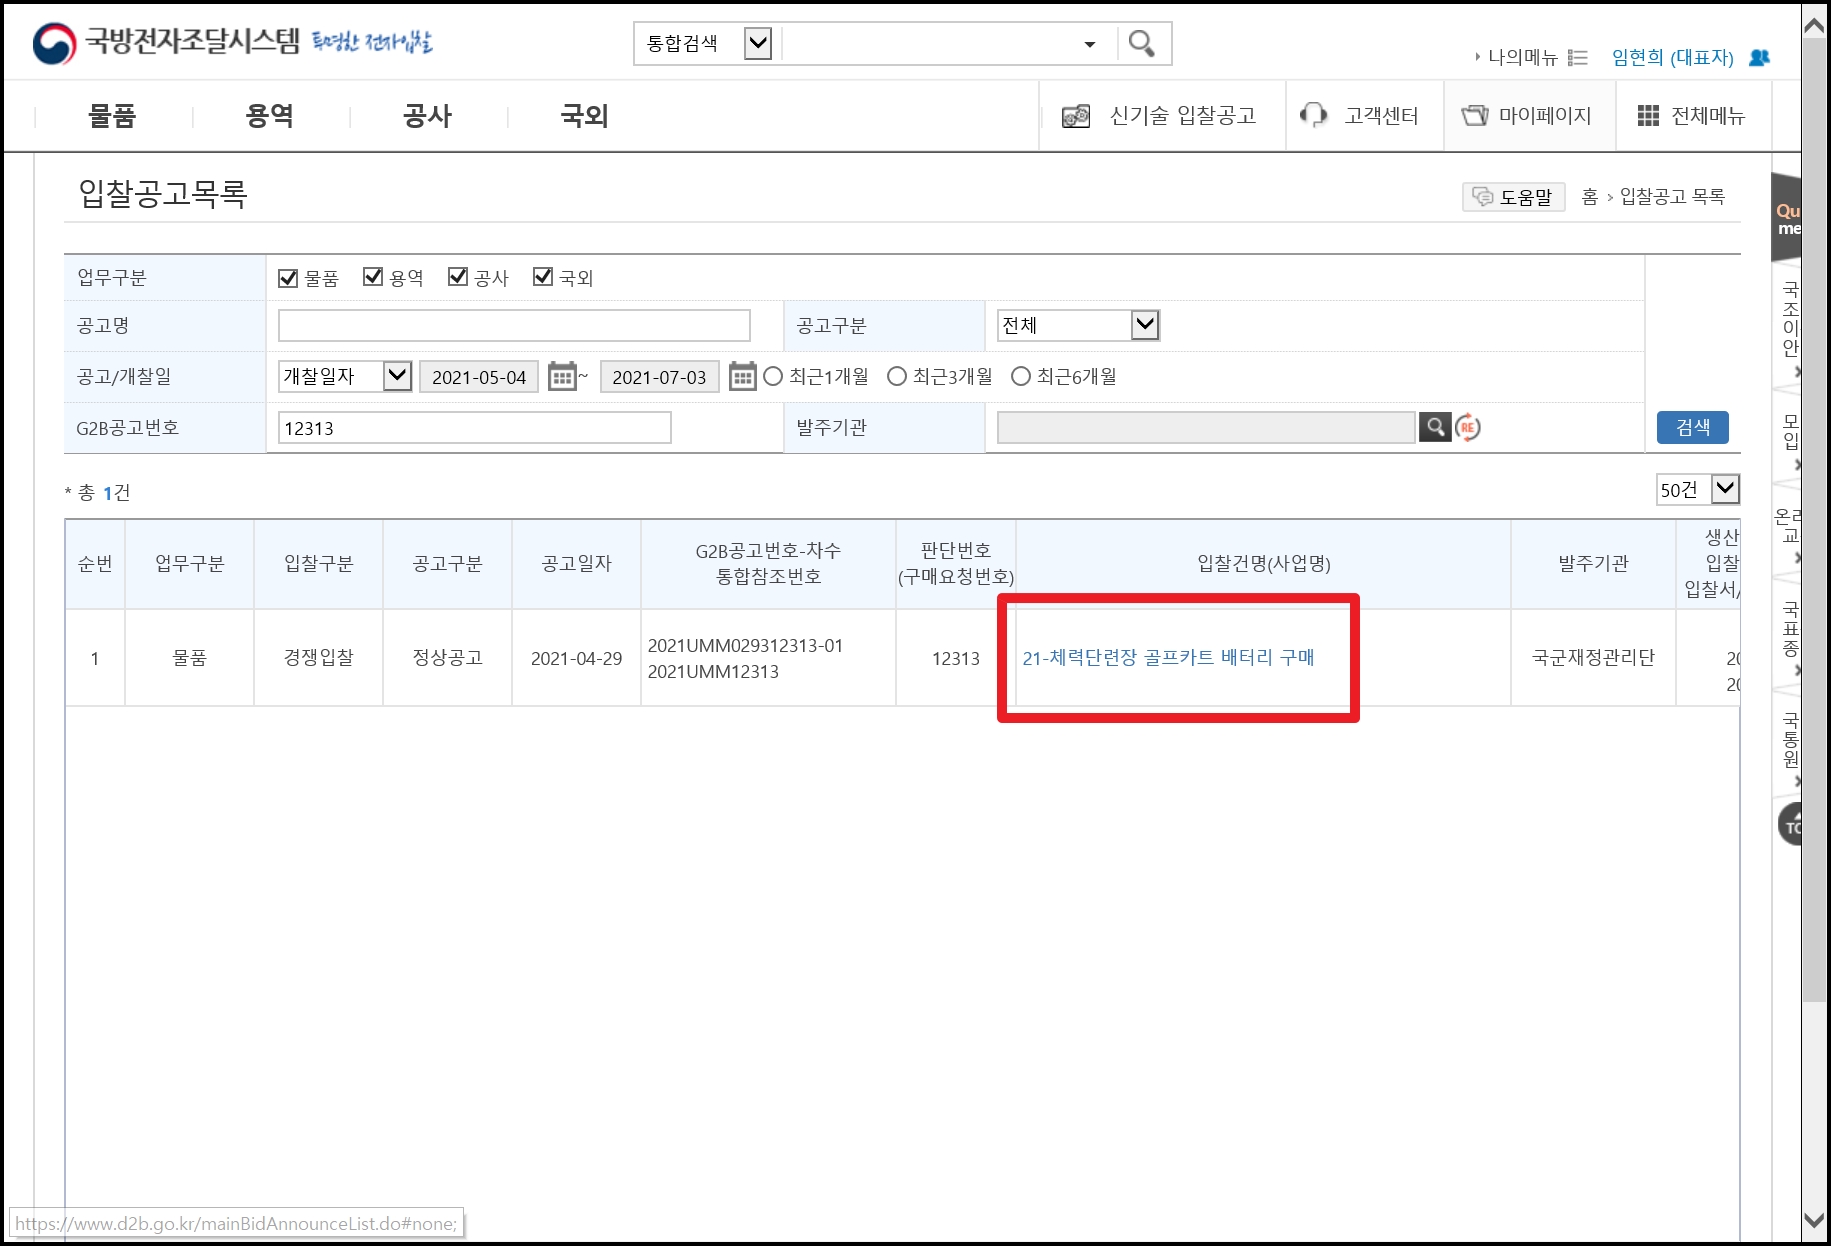The height and width of the screenshot is (1246, 1831).
Task: Expand the search box suggestion arrow
Action: tap(1090, 44)
